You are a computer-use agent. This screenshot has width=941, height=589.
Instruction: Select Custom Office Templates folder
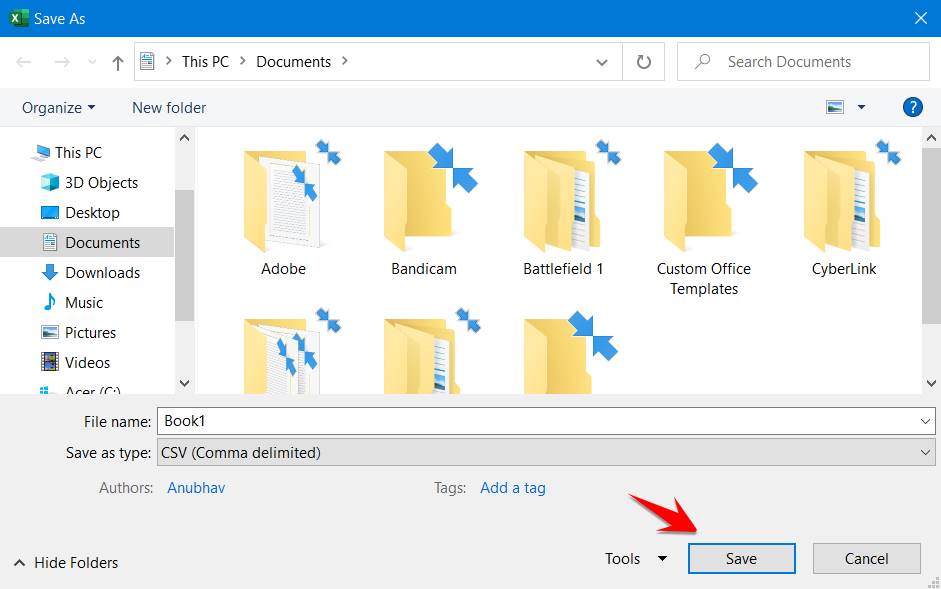[x=703, y=217]
